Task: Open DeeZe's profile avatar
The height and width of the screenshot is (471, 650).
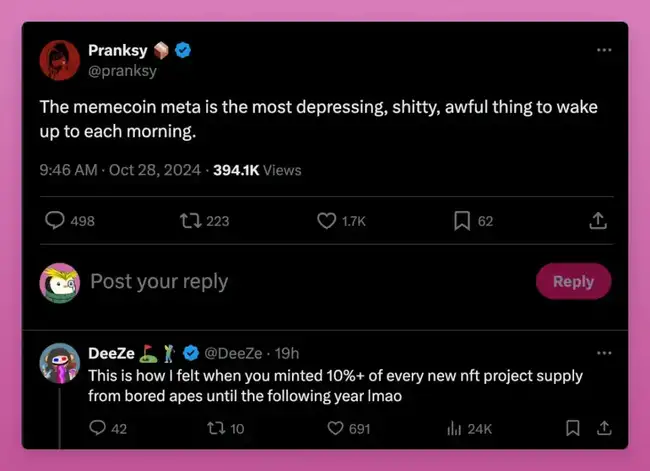Action: [59, 363]
